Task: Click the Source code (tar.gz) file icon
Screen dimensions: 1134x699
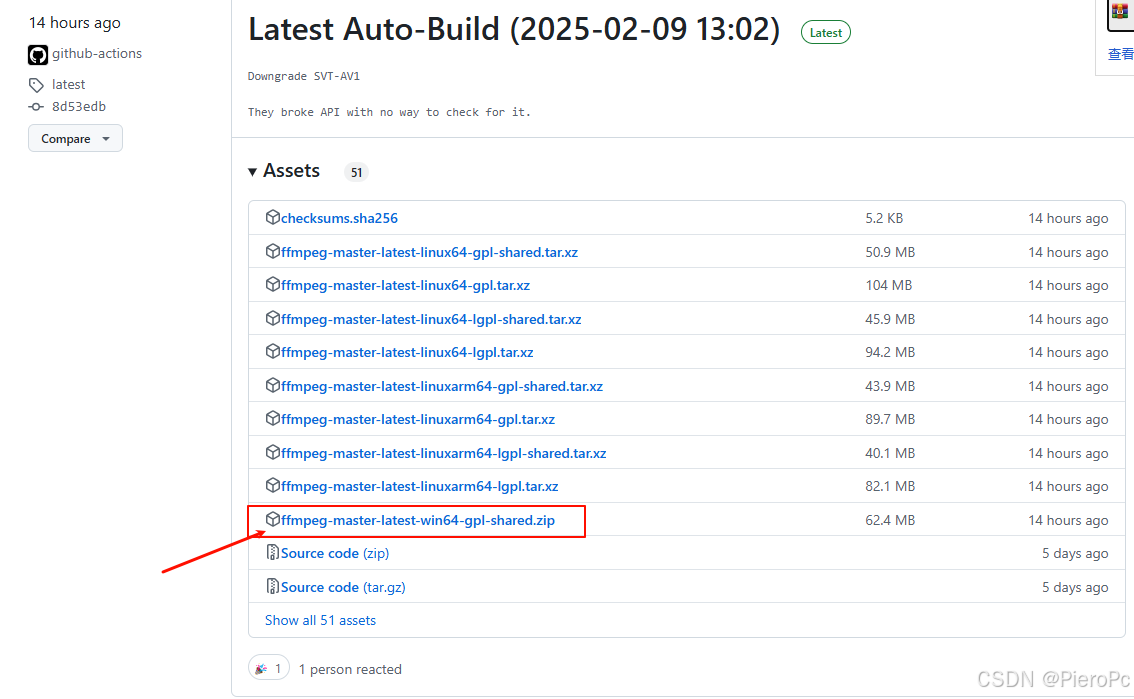Action: (x=272, y=587)
